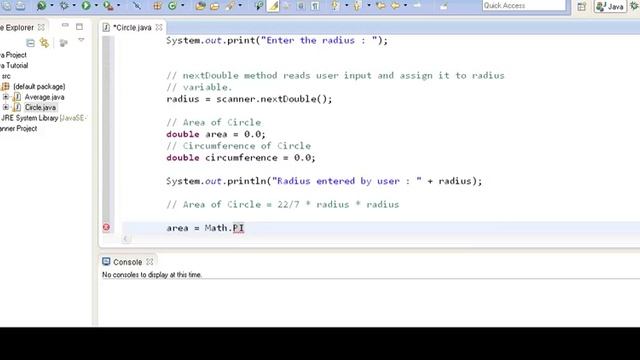Toggle Block Selection Mode icon
This screenshot has width=640, height=360.
tap(301, 5)
